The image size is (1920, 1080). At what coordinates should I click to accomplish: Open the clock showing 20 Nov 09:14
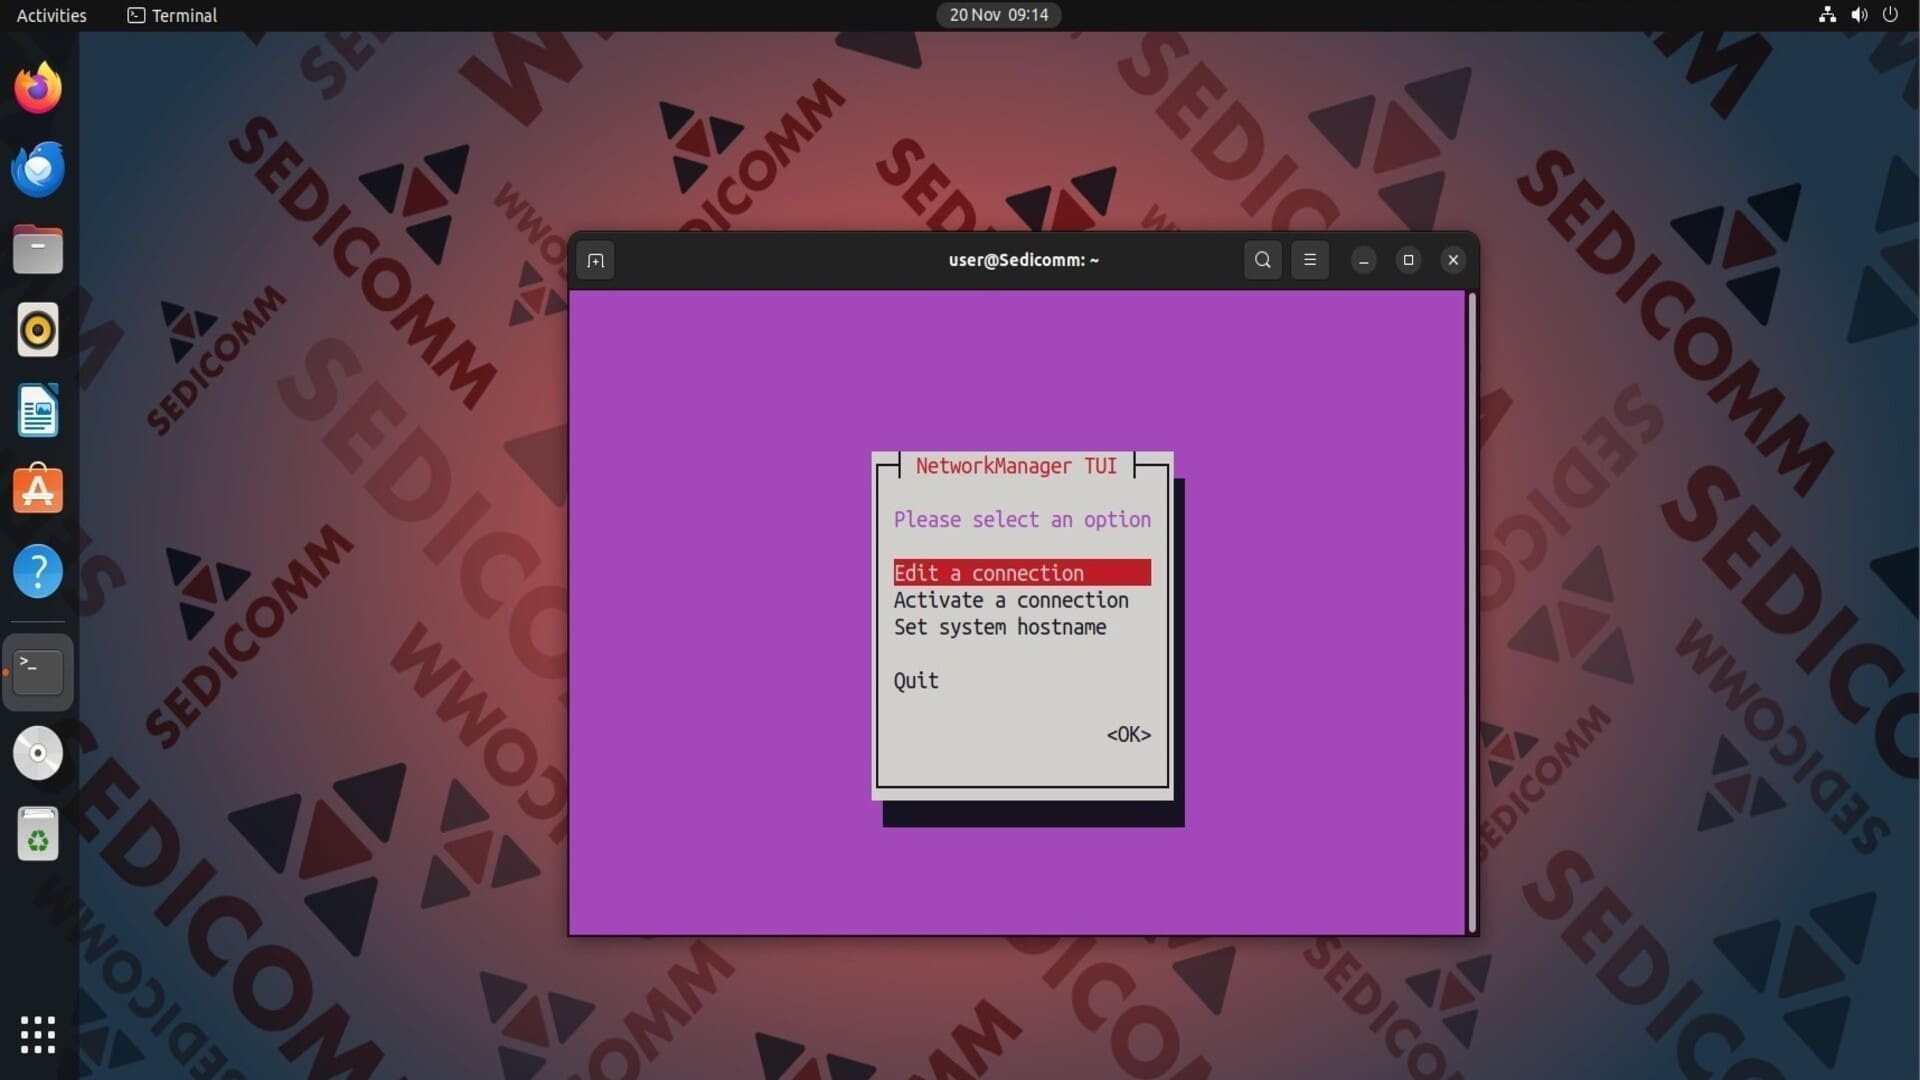999,15
